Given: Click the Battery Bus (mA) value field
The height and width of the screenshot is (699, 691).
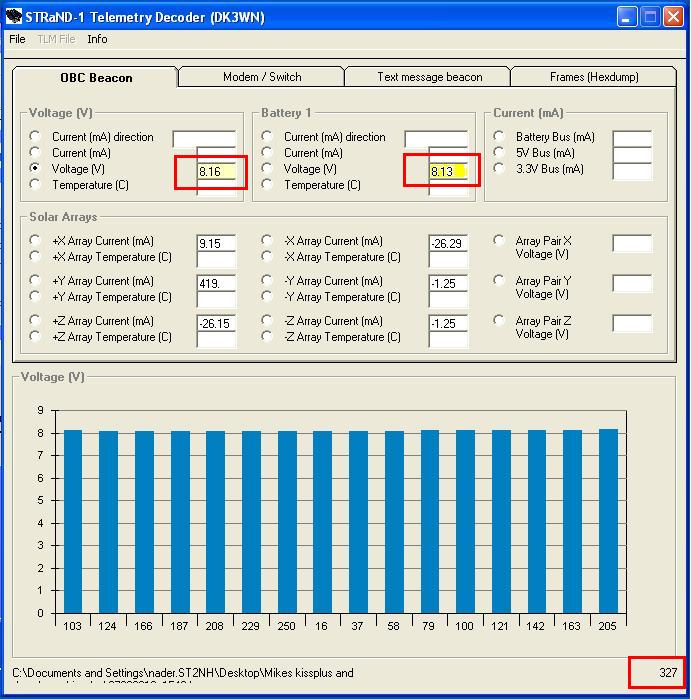Looking at the screenshot, I should tap(632, 139).
